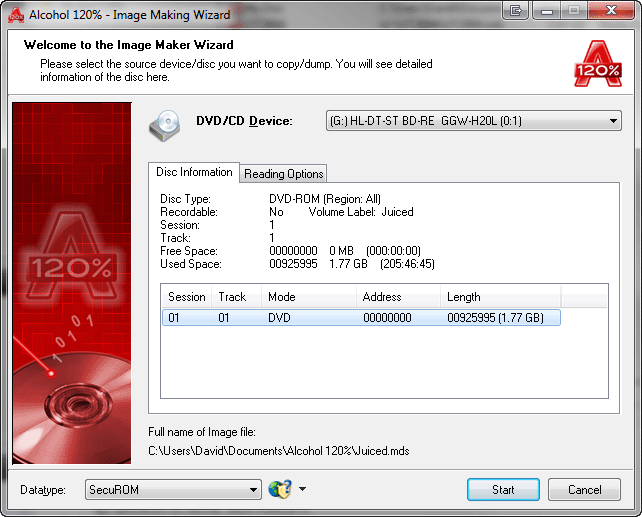The image size is (642, 517).
Task: Click the Mode column header
Action: point(309,297)
